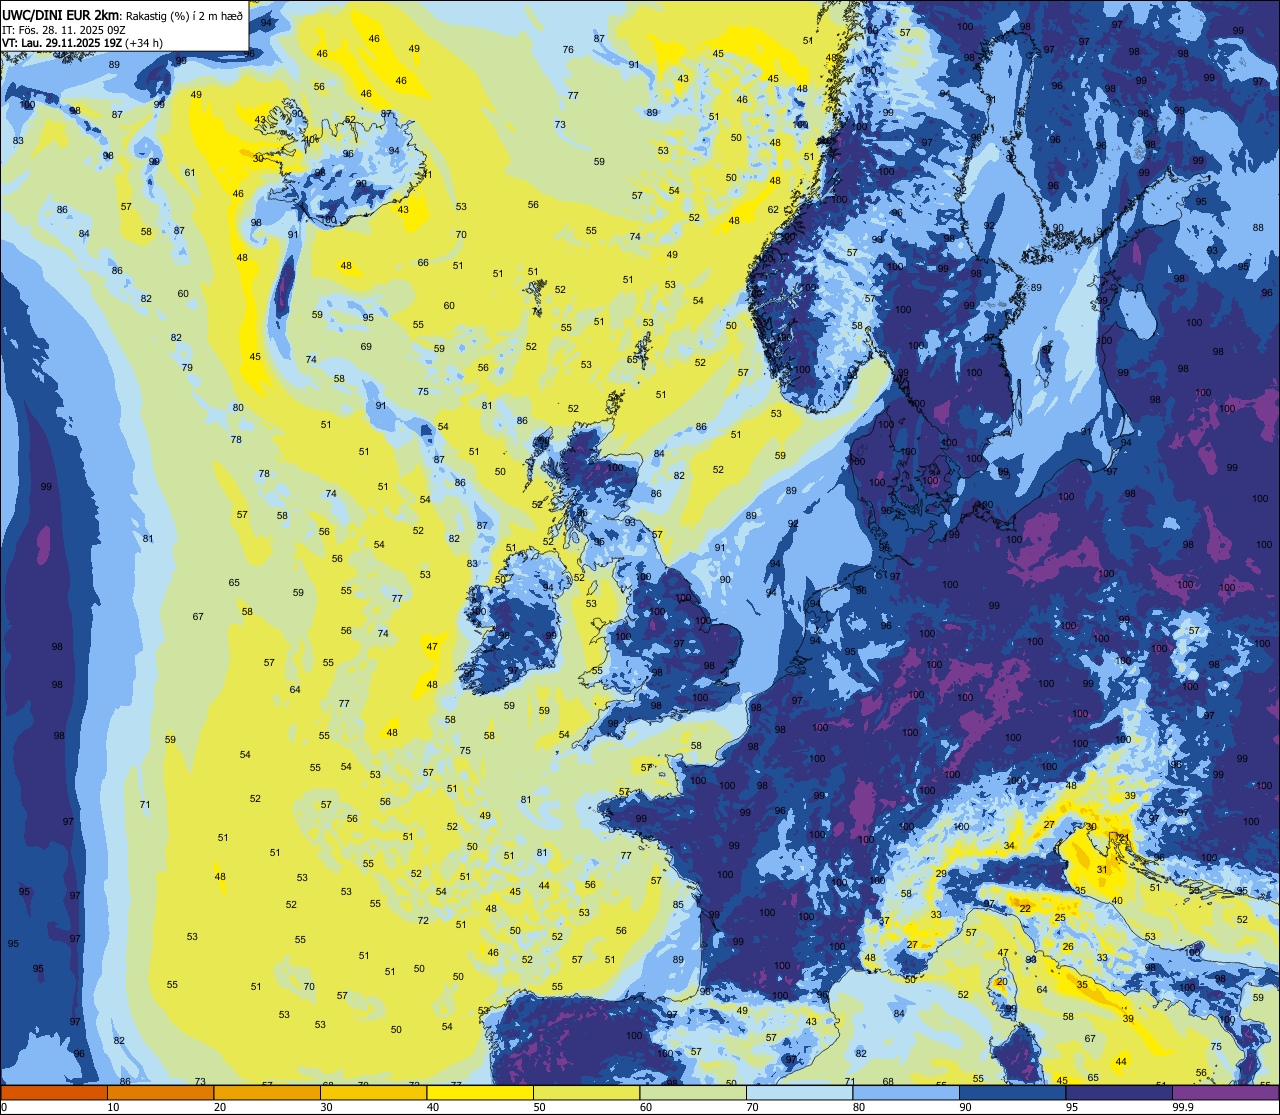
Task: Select the 40–50% bright yellow legend swatch
Action: (x=480, y=1092)
